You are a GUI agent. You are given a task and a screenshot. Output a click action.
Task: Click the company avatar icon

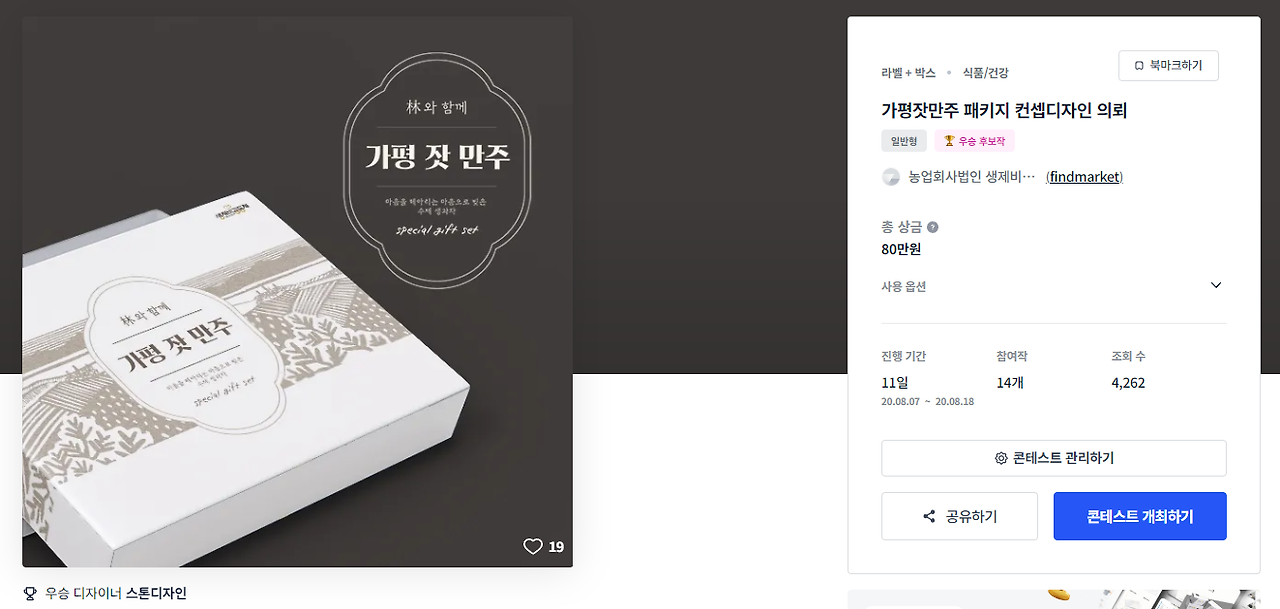[x=891, y=177]
